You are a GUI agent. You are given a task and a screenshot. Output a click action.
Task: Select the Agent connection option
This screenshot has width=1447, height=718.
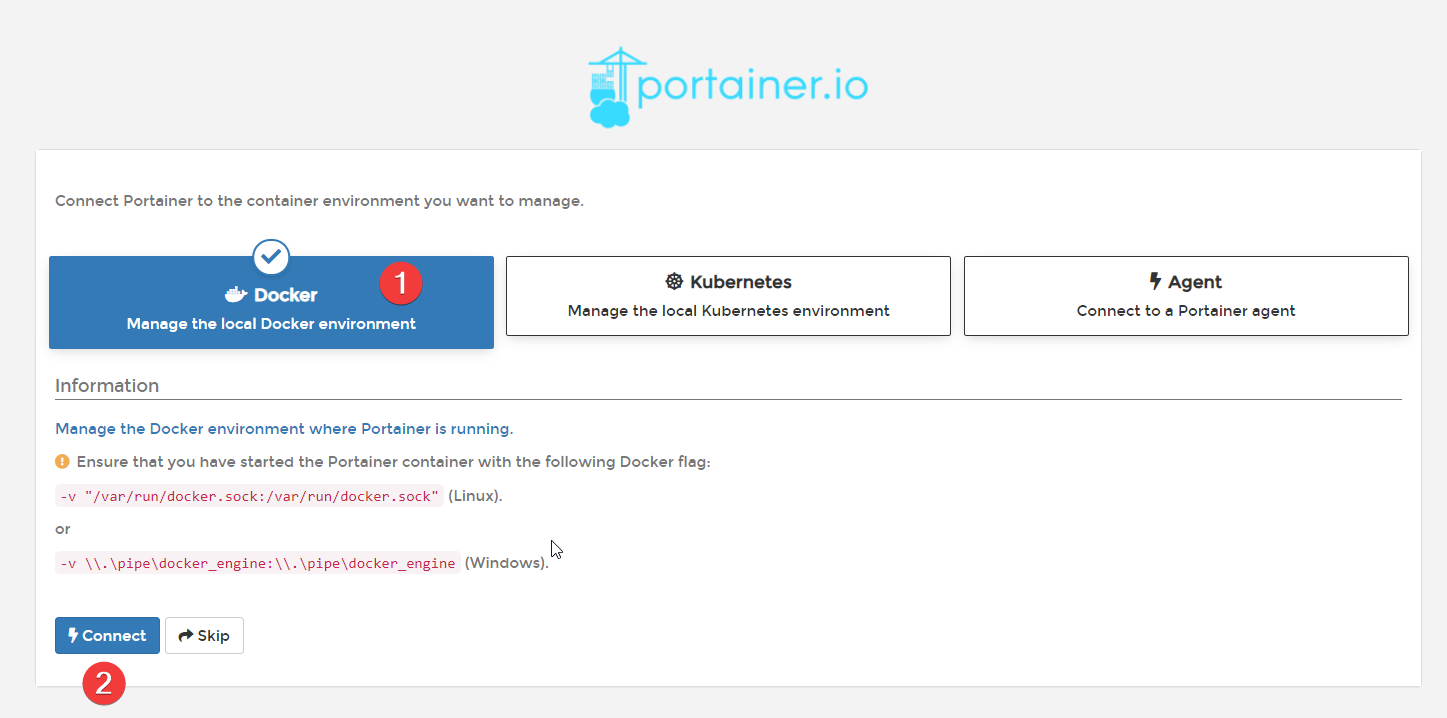click(1186, 296)
